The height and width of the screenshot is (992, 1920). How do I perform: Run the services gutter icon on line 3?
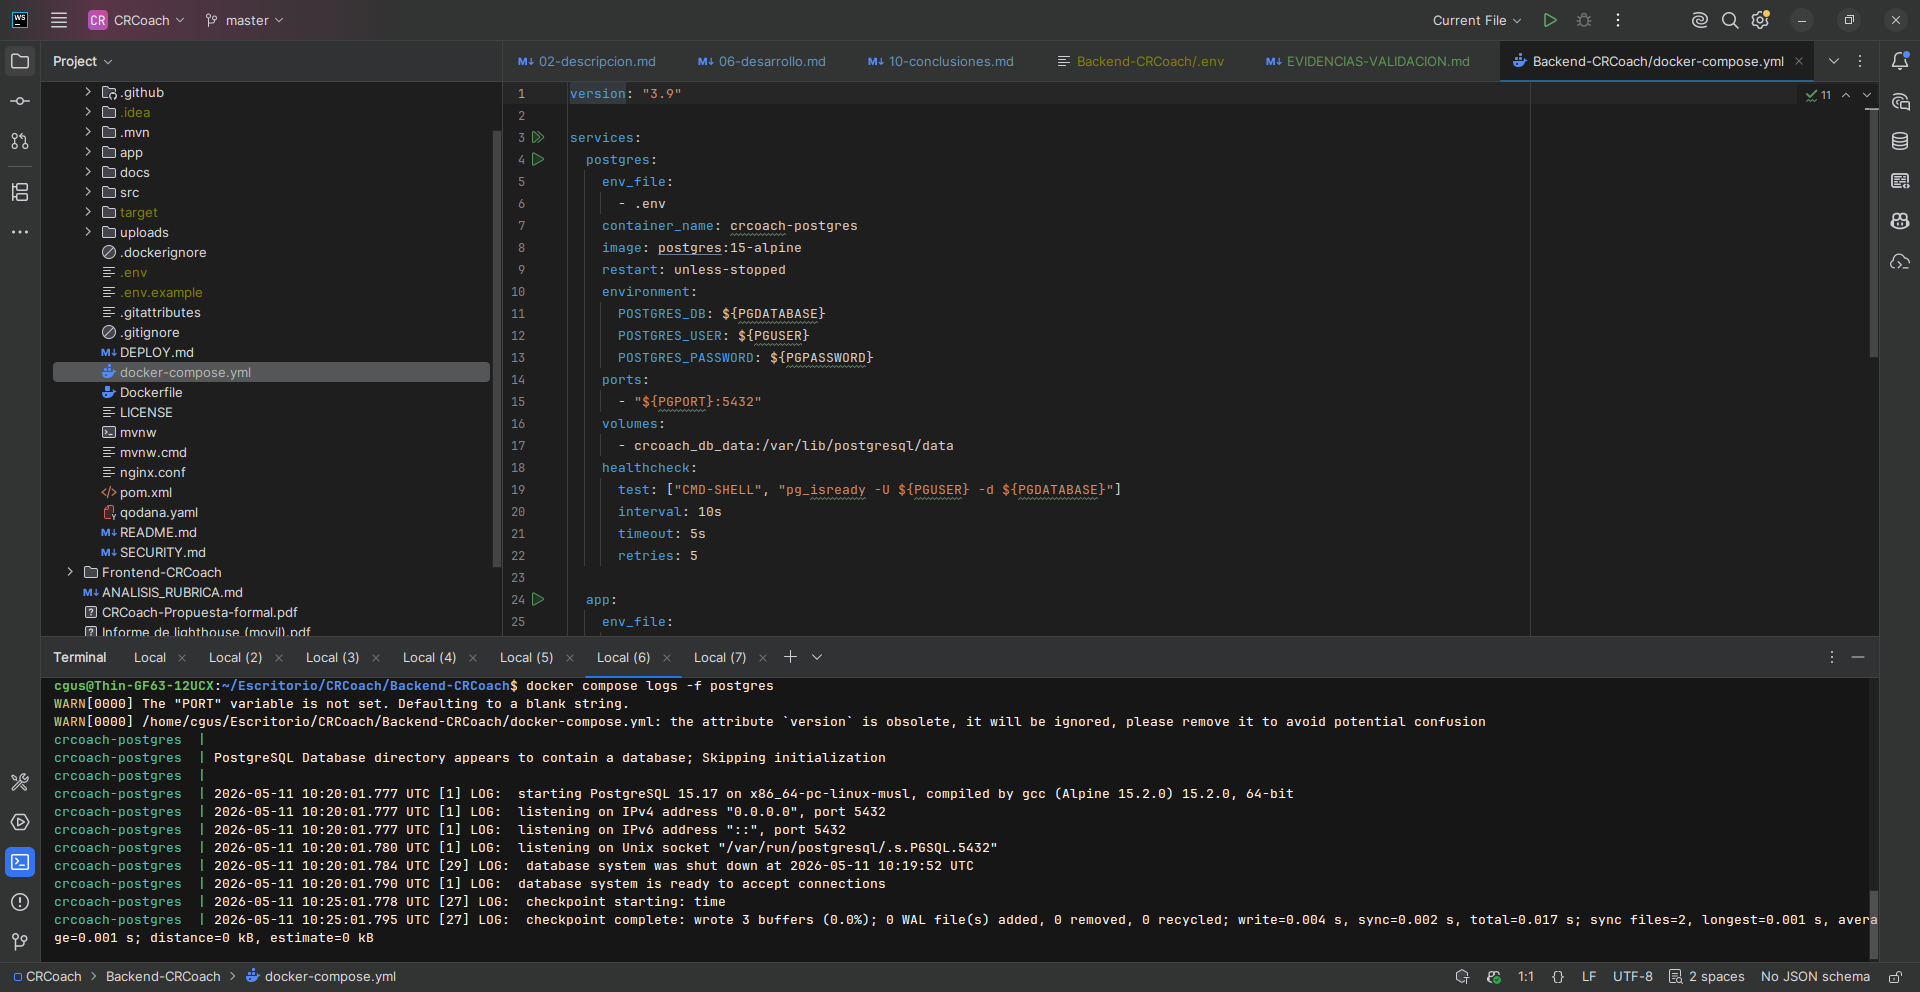tap(538, 137)
